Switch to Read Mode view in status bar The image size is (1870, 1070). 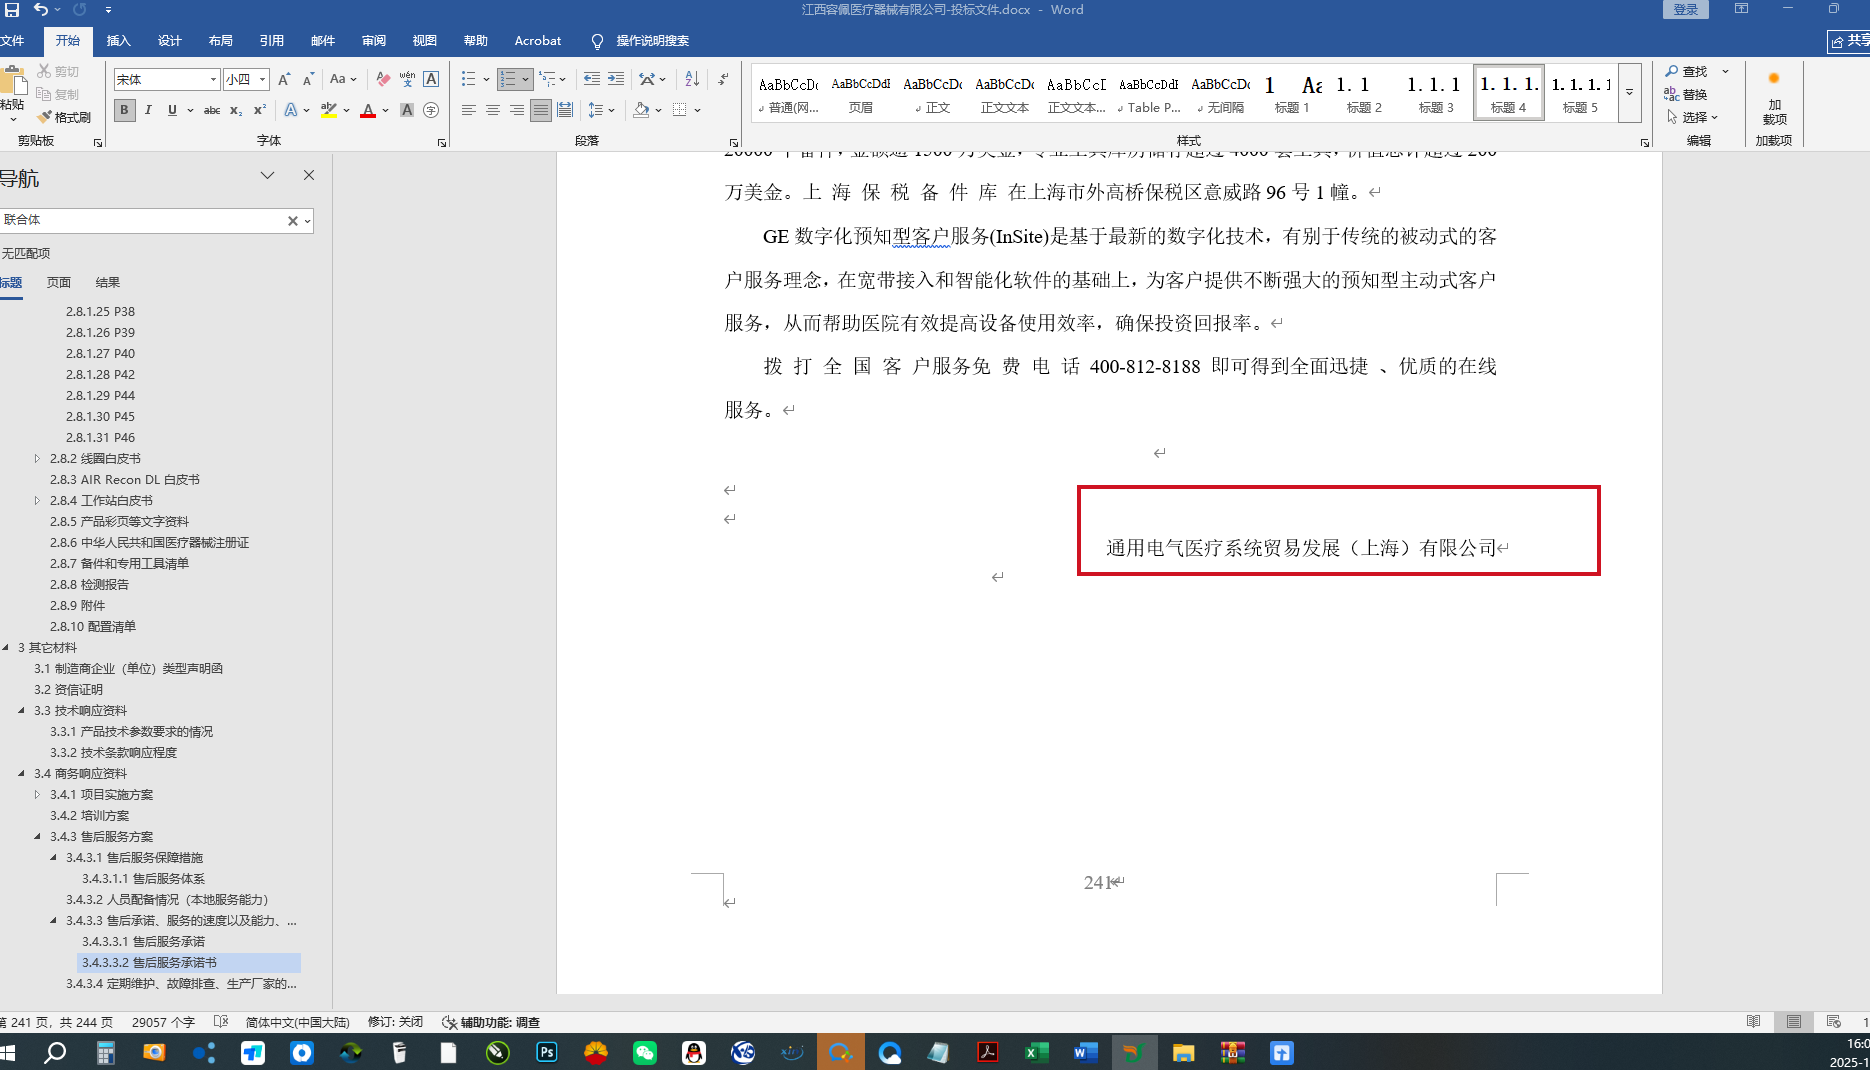pos(1753,1022)
